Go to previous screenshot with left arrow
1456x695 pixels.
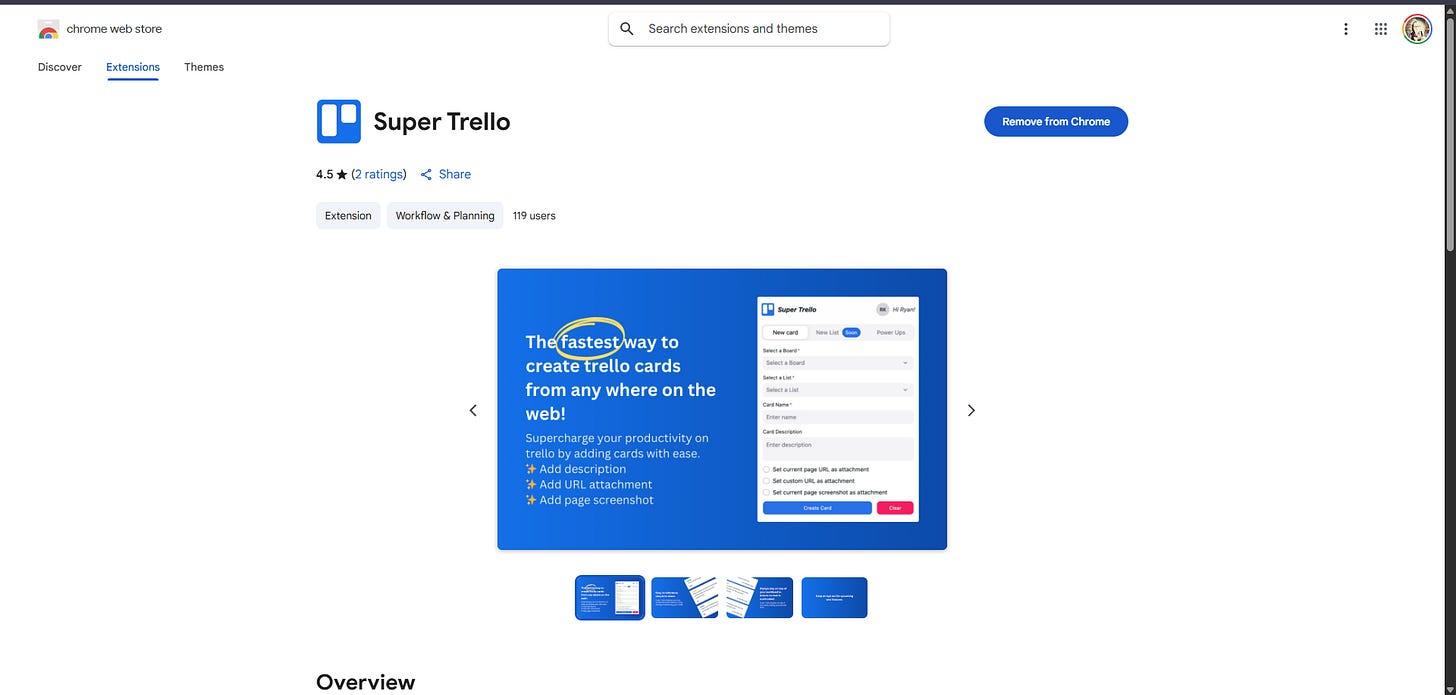pos(473,410)
